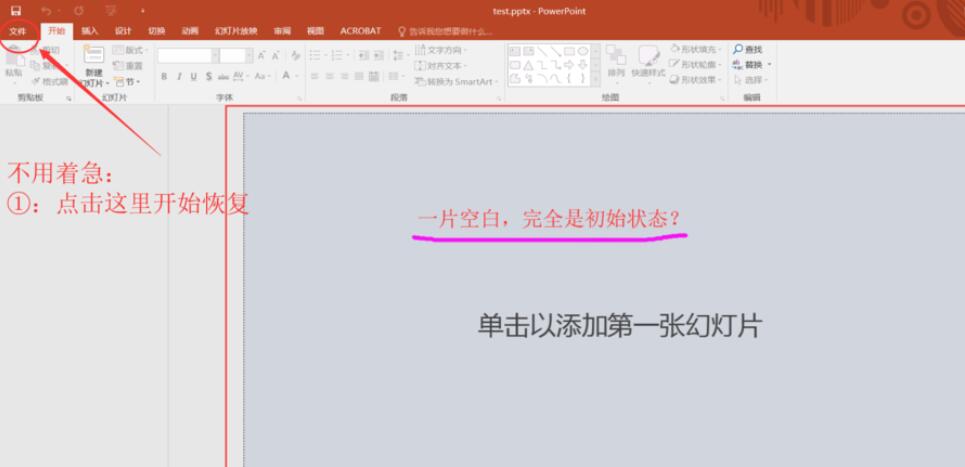965x467 pixels.
Task: Open 形状效果 (Shape Effects) dropdown
Action: point(695,80)
